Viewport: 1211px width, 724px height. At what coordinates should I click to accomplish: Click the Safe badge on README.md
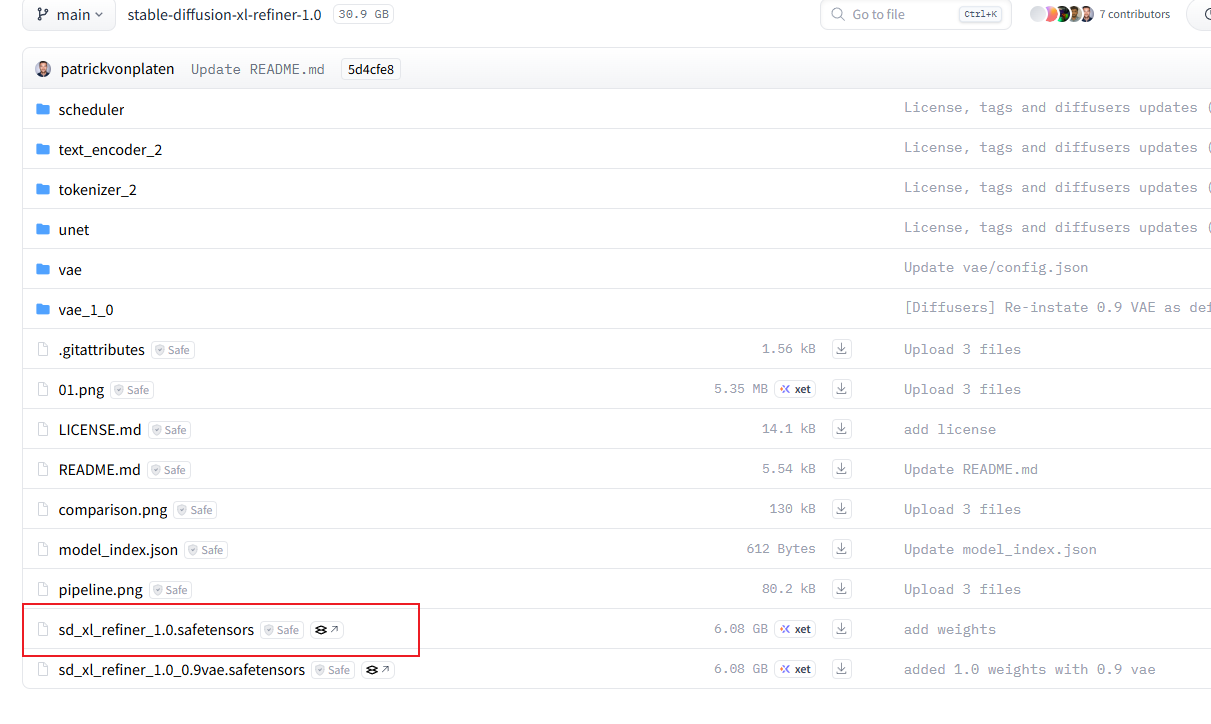coord(169,470)
